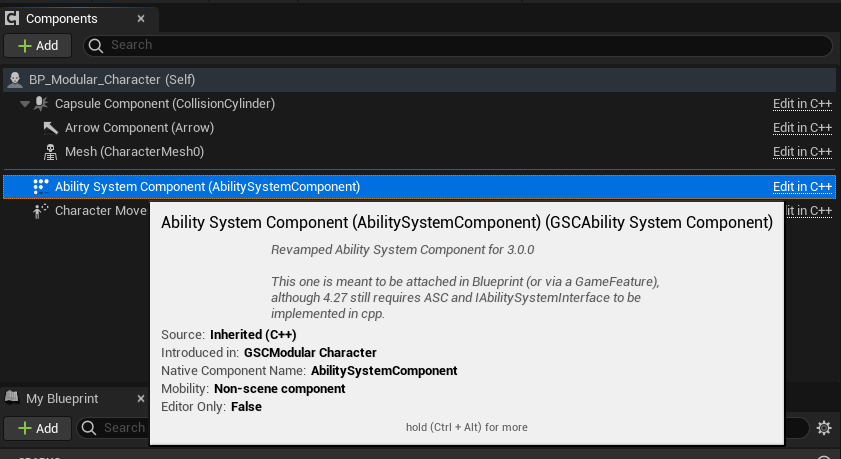841x459 pixels.
Task: Switch to the My Blueprint tab
Action: (x=61, y=398)
